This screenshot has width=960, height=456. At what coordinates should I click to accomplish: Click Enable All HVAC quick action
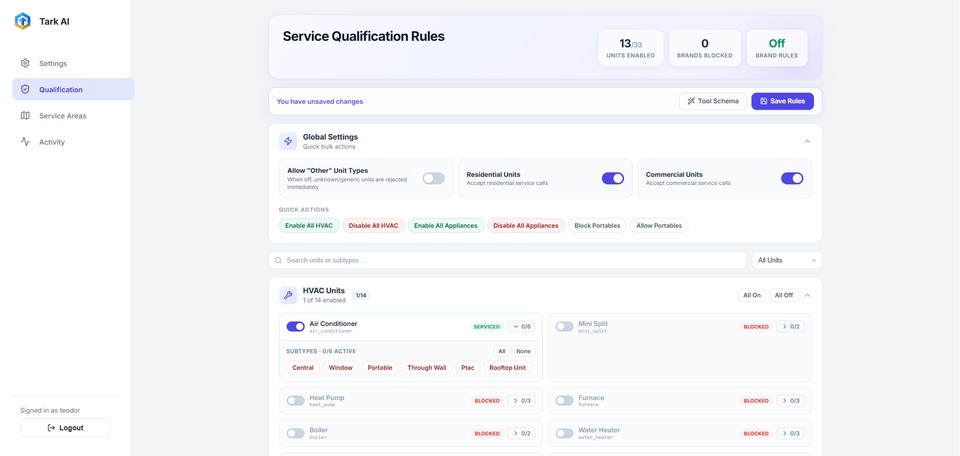(x=309, y=226)
